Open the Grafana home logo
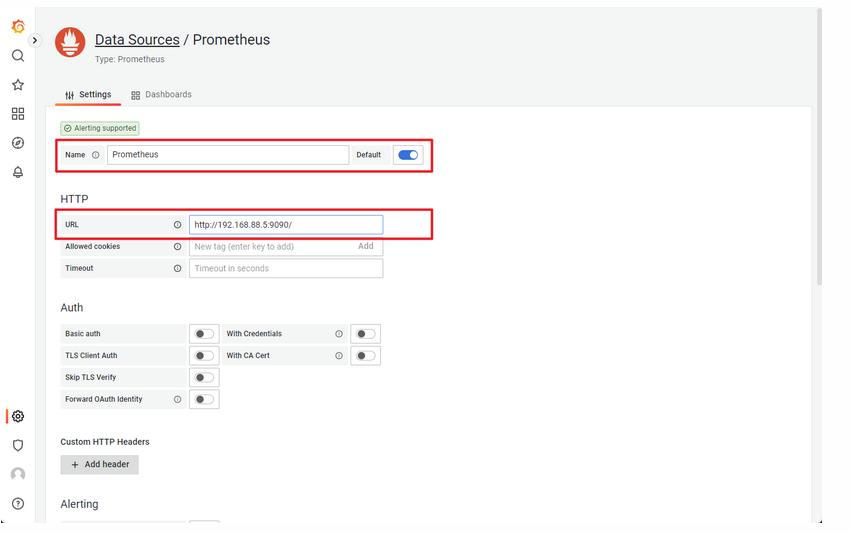 [18, 26]
